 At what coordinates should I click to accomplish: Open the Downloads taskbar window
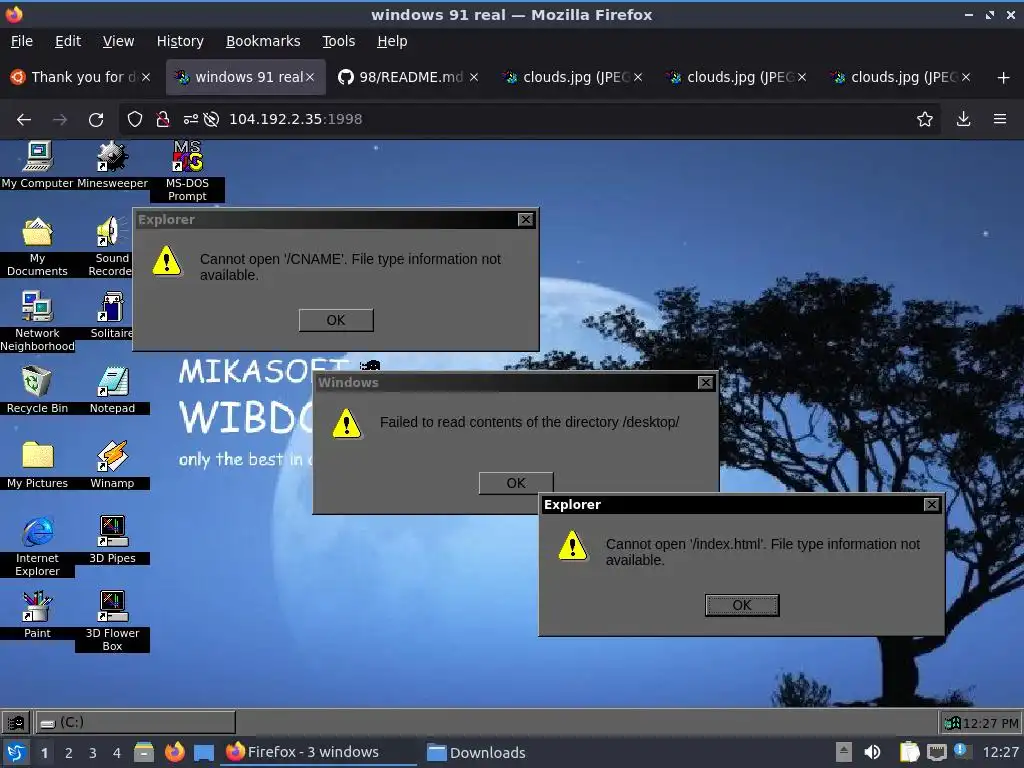[477, 752]
